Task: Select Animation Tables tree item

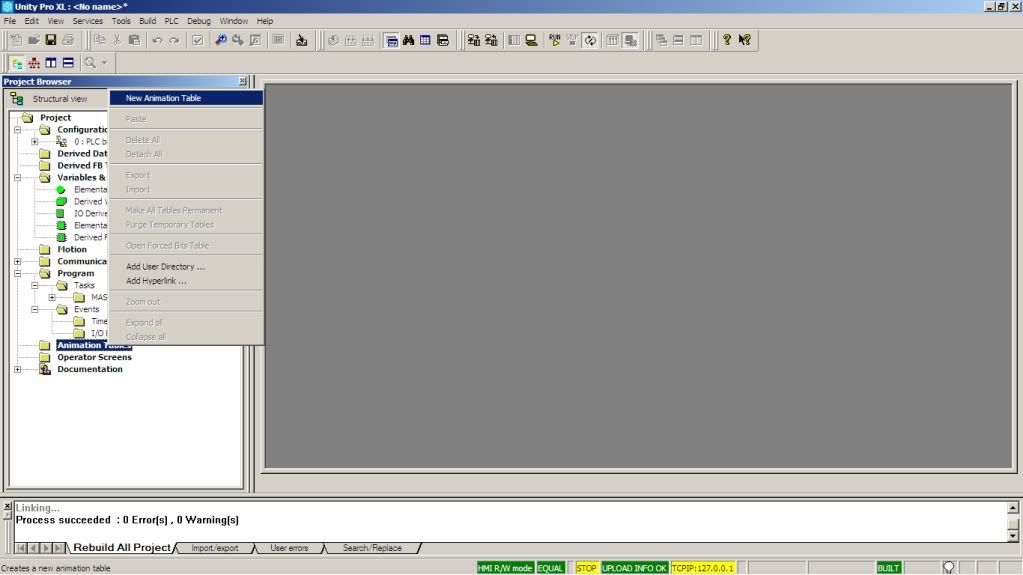Action: tap(94, 345)
